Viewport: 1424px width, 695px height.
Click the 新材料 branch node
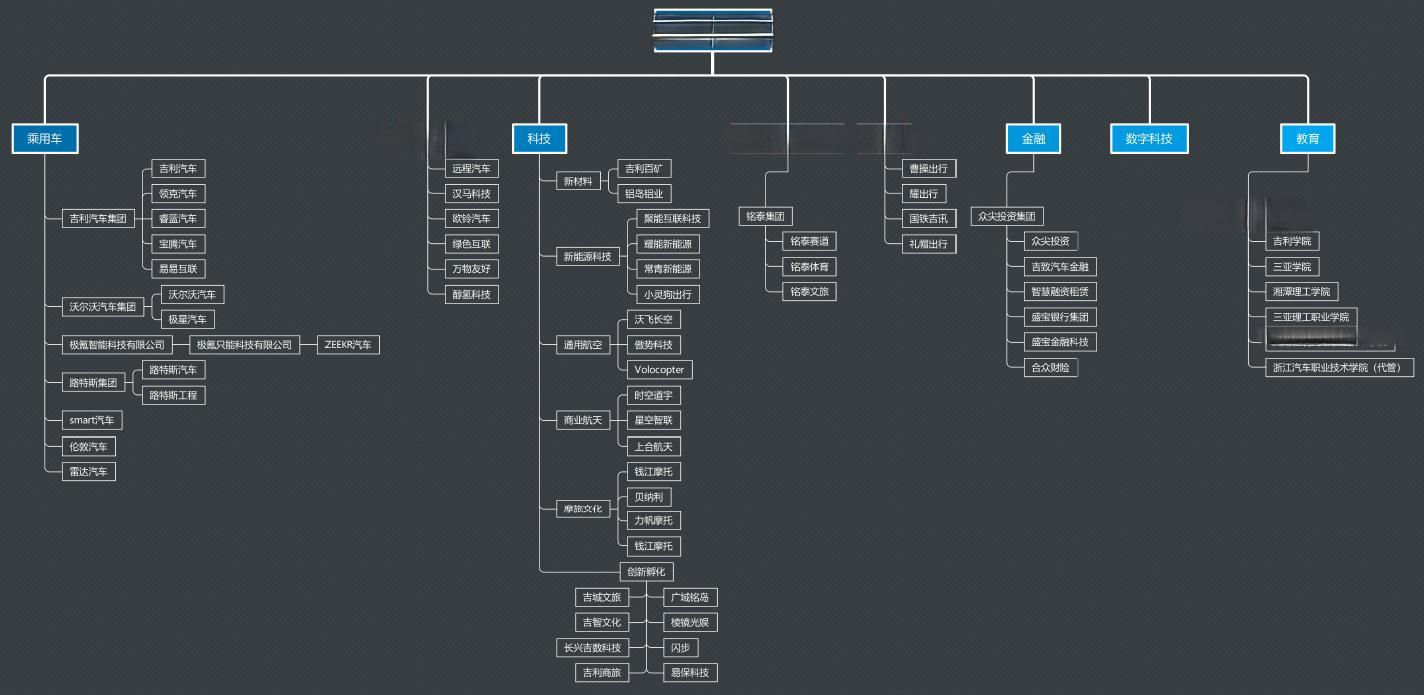(578, 181)
